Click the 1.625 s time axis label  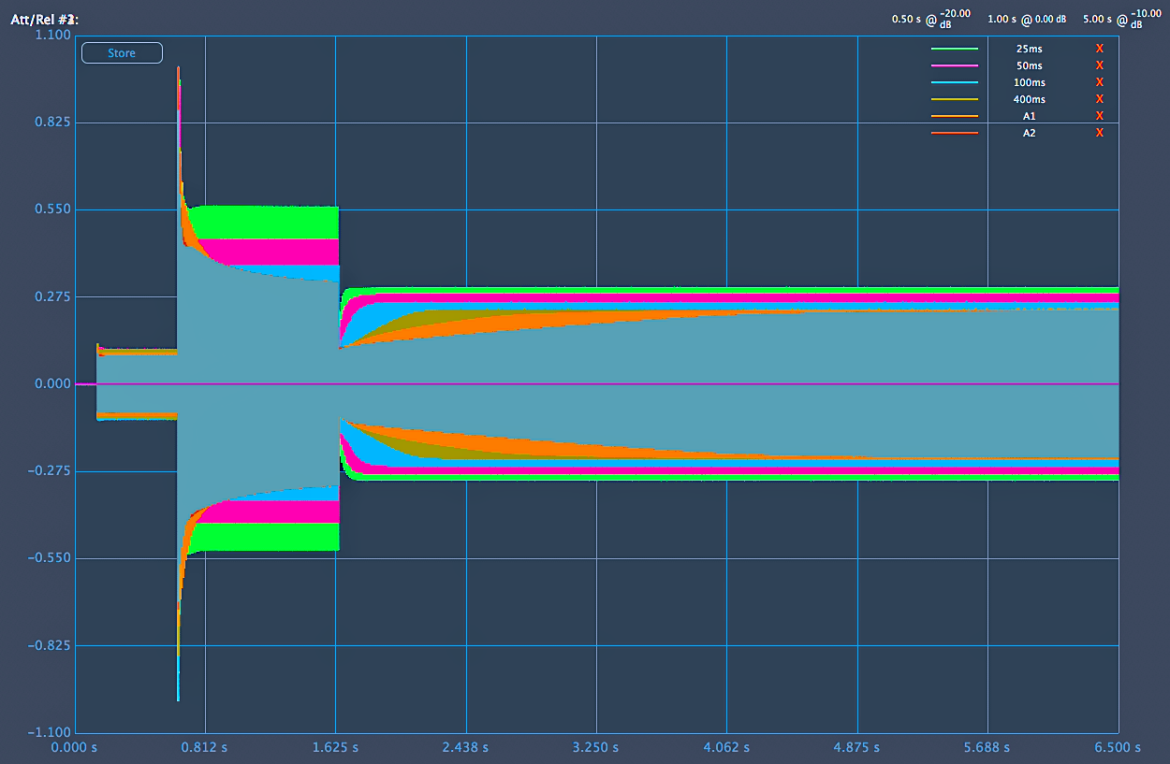point(335,748)
